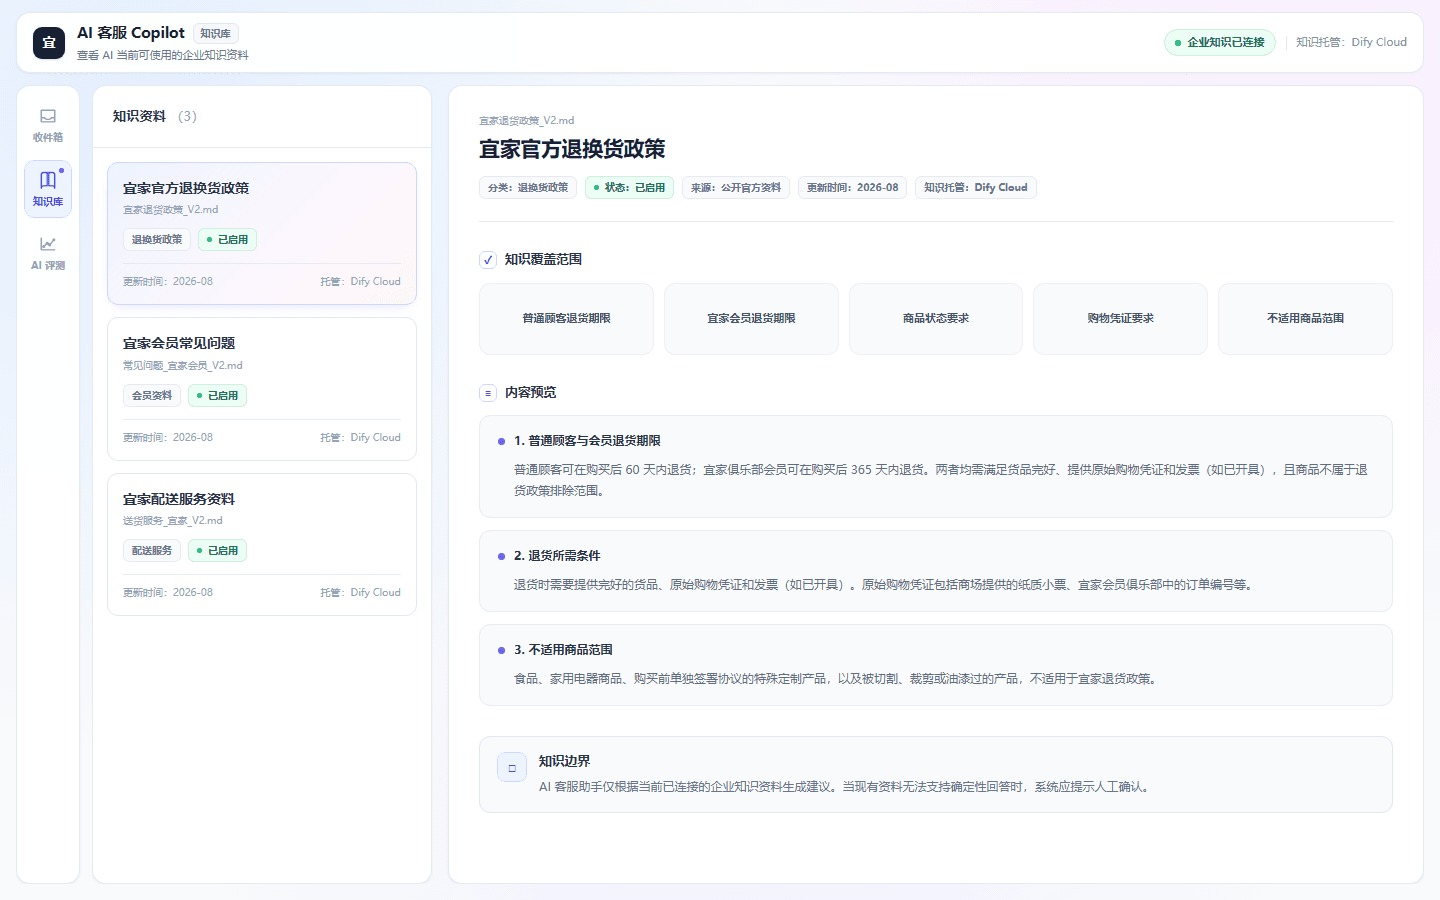Click the check icon beside 知识覆盖范围
The height and width of the screenshot is (900, 1440).
(x=488, y=260)
